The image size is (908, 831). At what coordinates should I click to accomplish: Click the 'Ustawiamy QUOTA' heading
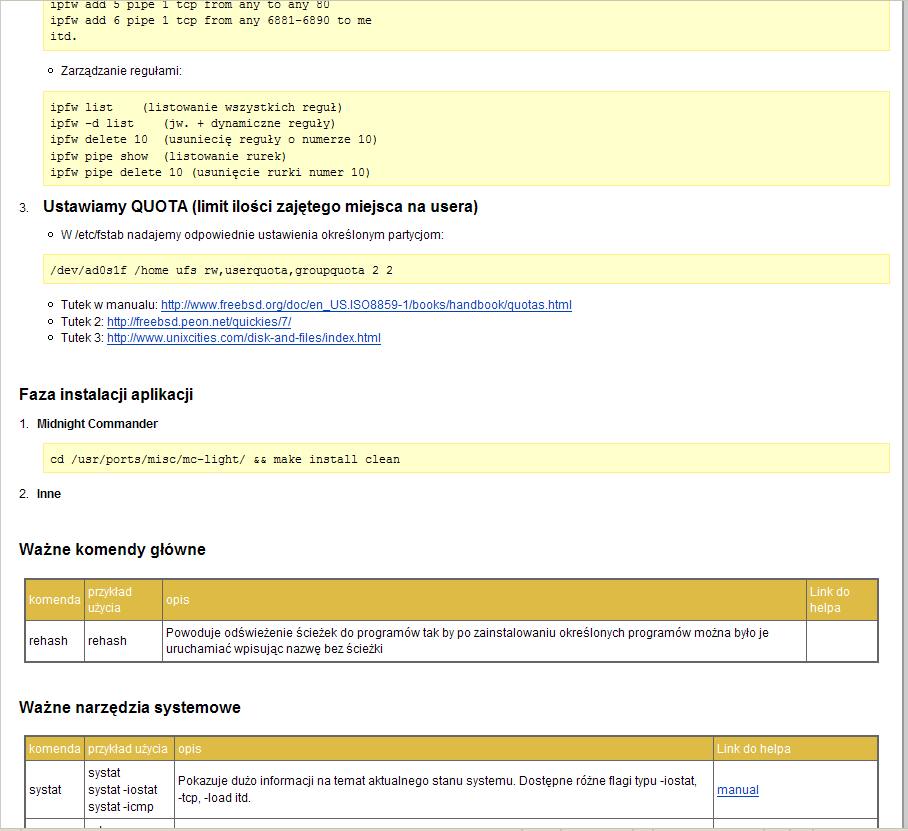[x=260, y=207]
